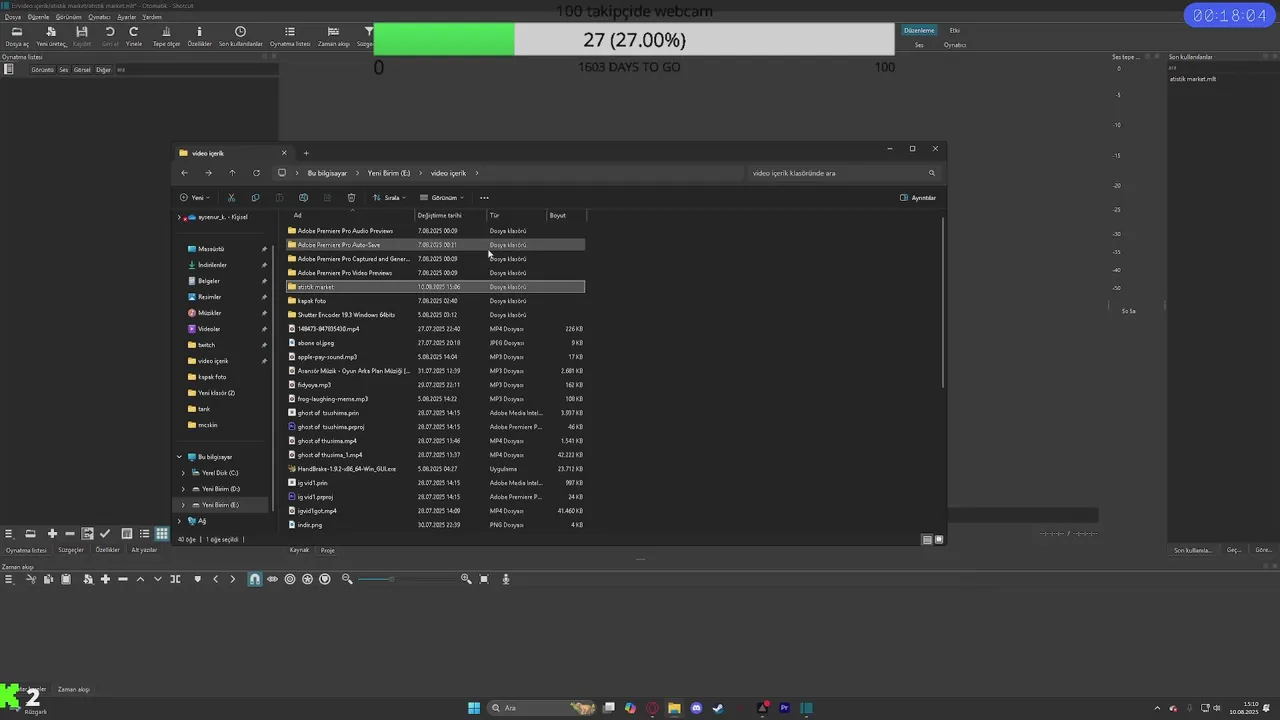Click record audio microphone icon in timeline

[506, 579]
